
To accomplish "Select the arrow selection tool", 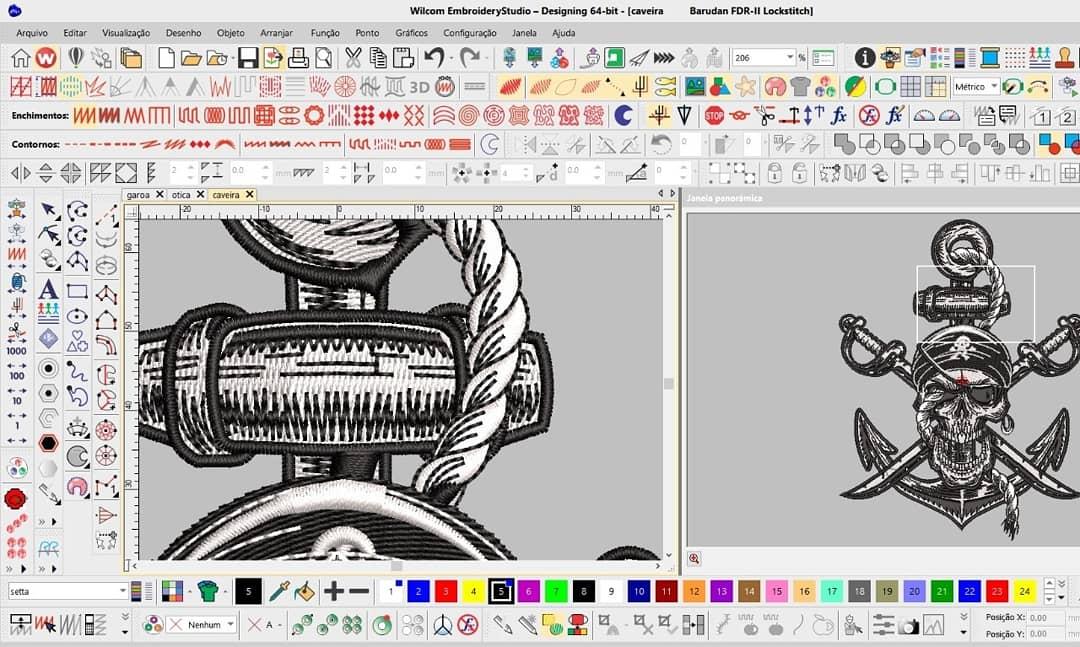I will pyautogui.click(x=48, y=210).
